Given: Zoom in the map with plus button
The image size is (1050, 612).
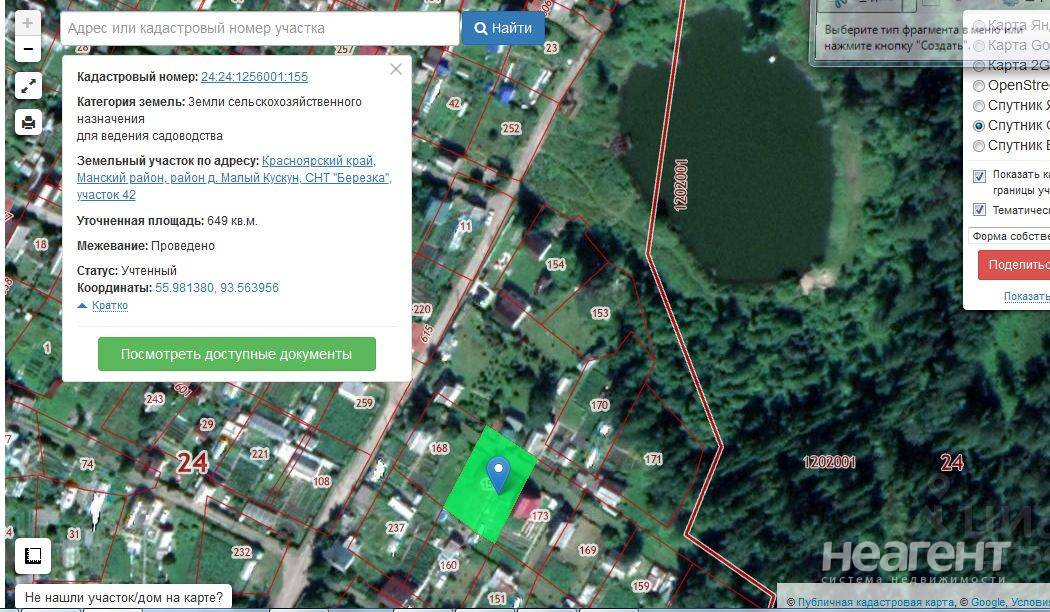Looking at the screenshot, I should tap(28, 23).
